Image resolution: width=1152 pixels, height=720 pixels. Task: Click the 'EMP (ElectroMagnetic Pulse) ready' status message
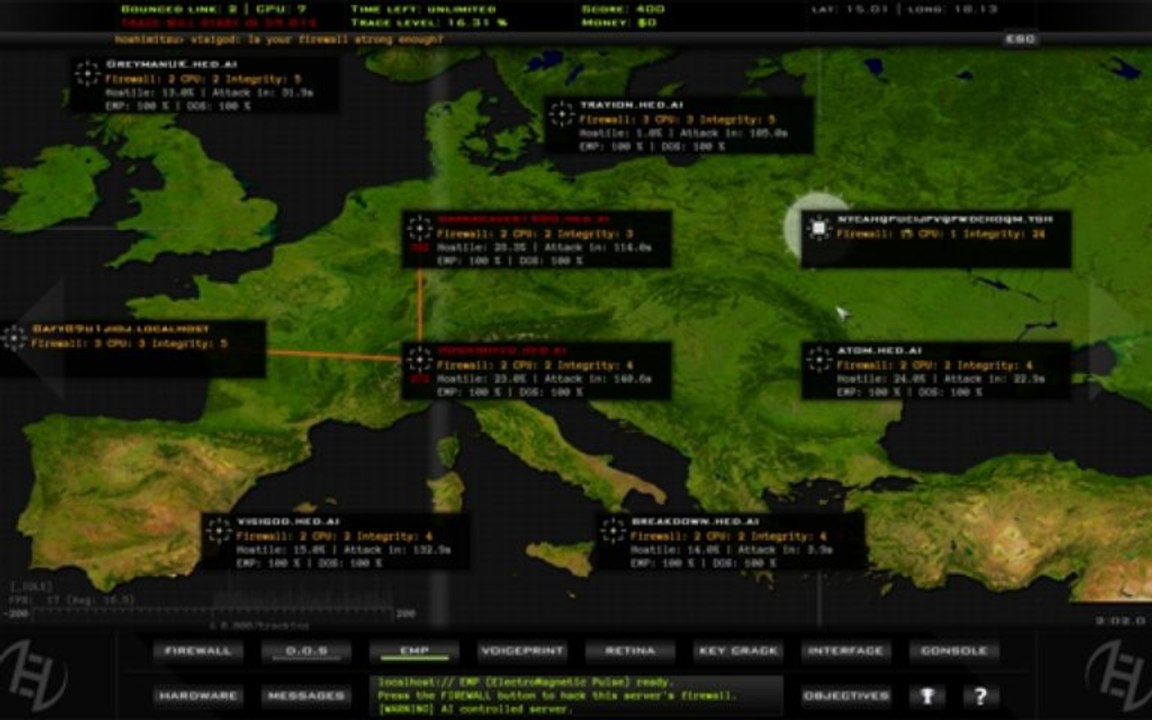(525, 682)
